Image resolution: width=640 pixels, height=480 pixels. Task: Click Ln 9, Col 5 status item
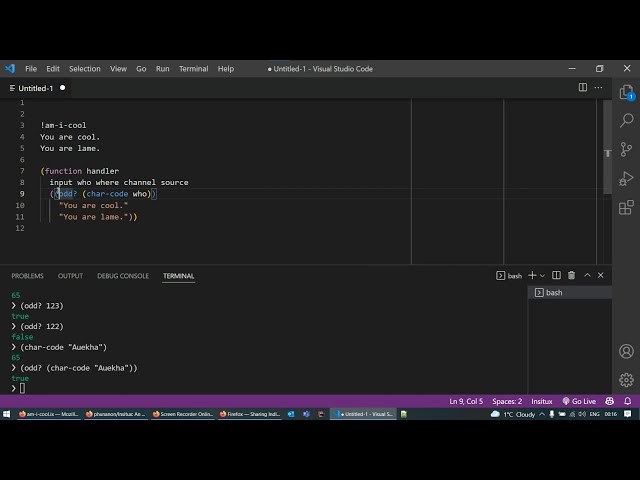pos(466,401)
